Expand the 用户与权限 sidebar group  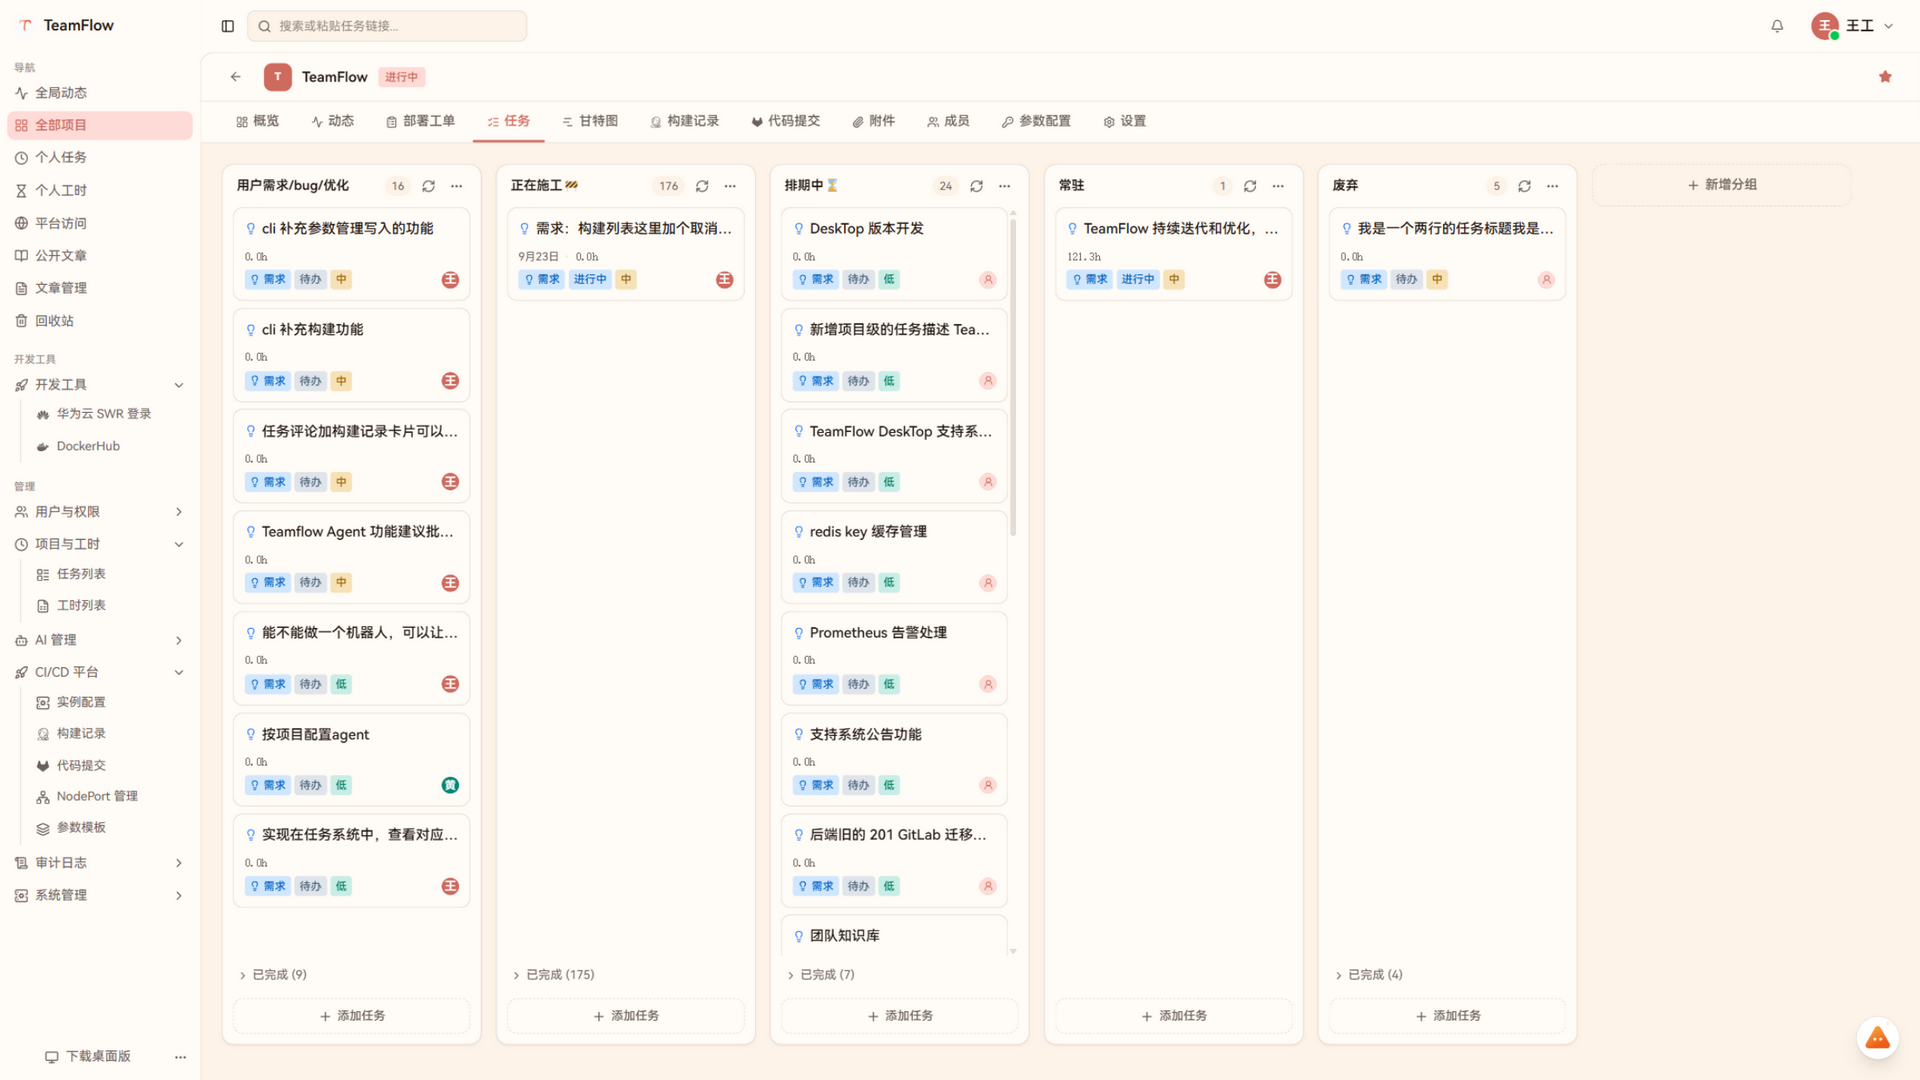point(179,512)
